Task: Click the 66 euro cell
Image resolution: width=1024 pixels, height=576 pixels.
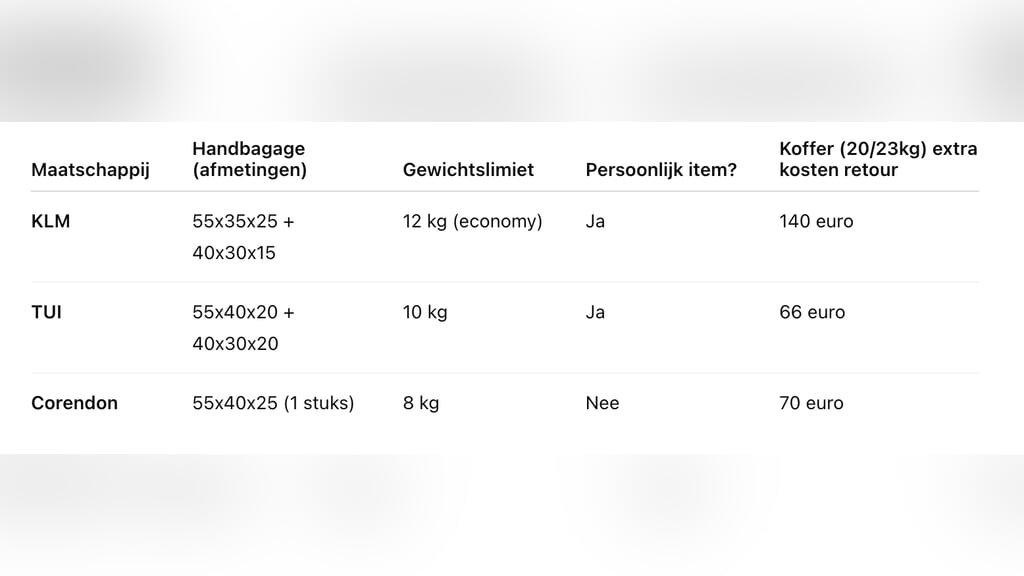Action: point(812,312)
